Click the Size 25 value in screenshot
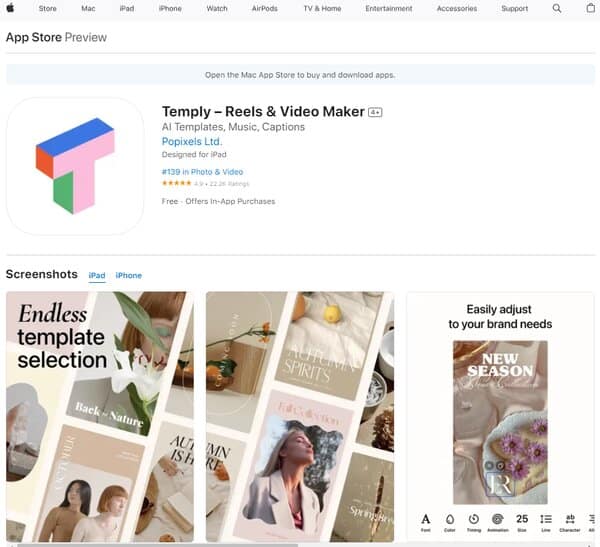 [x=522, y=521]
